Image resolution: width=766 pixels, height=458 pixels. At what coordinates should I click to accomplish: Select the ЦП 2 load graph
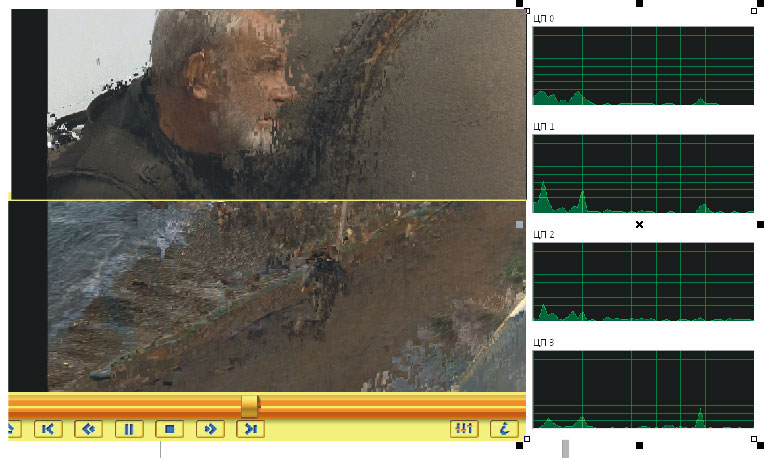tap(643, 281)
